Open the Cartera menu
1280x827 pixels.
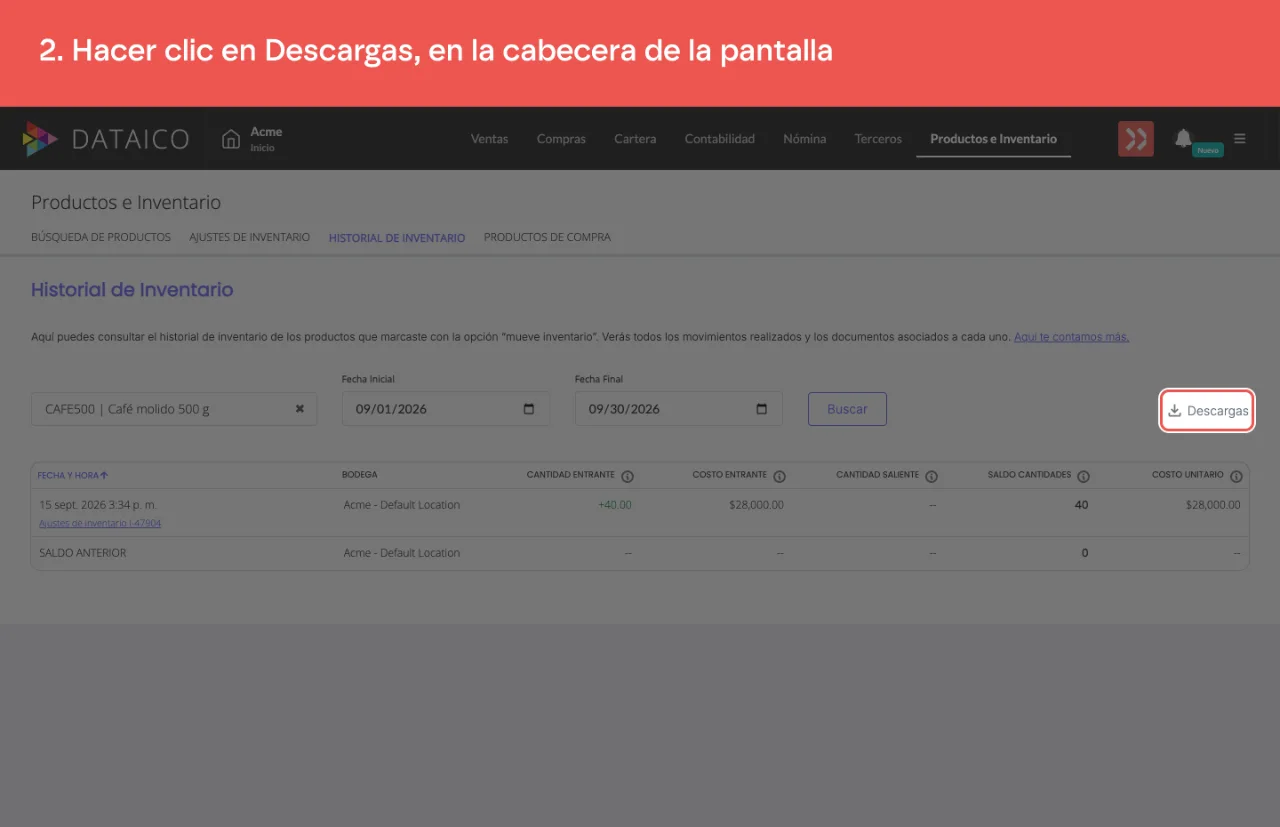[x=635, y=139]
